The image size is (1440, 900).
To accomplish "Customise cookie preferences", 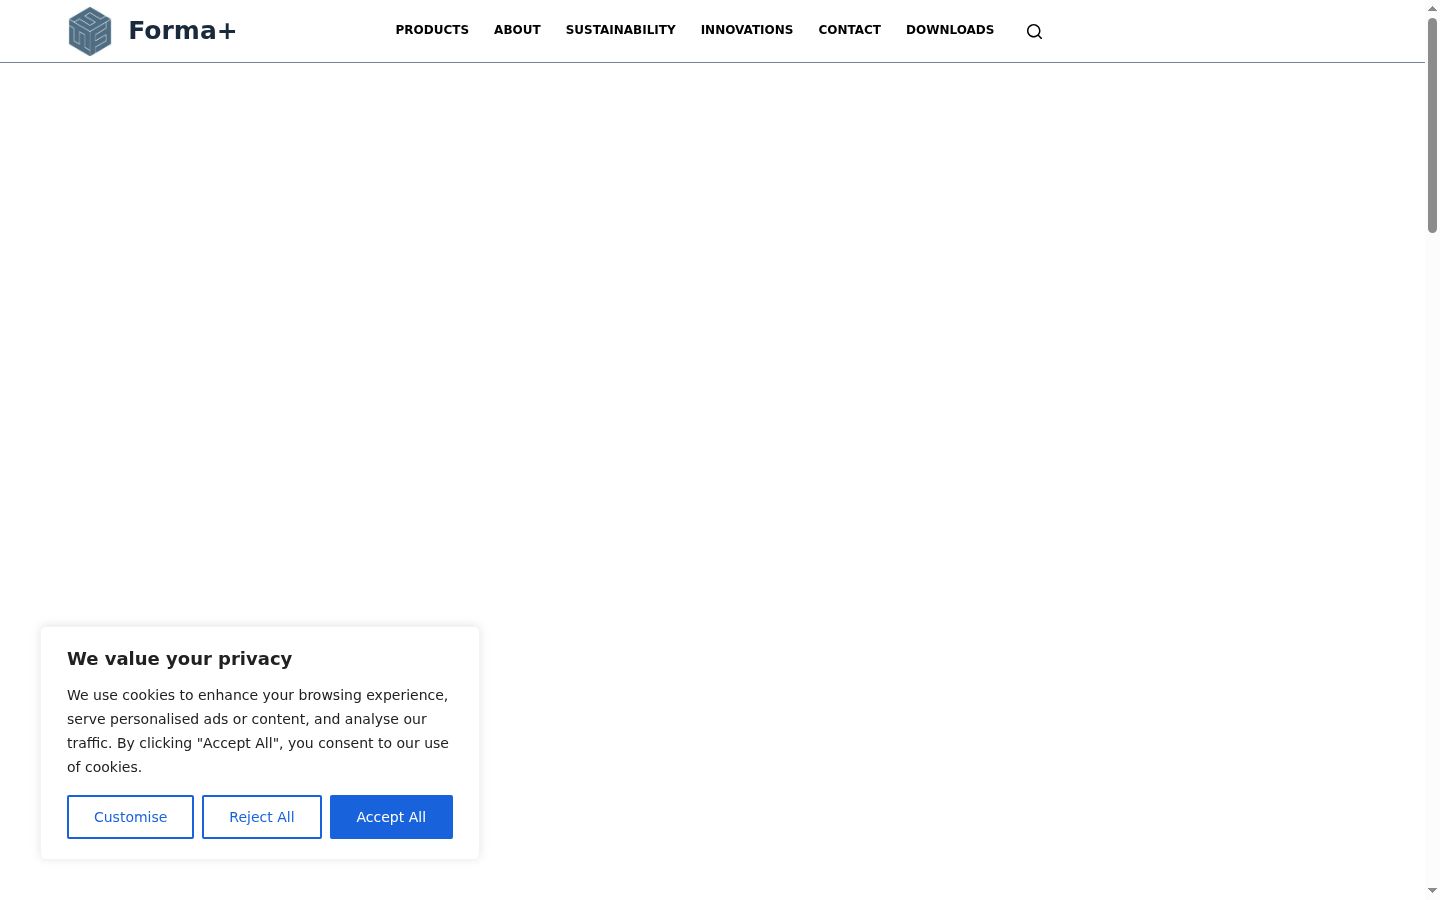I will [x=130, y=817].
